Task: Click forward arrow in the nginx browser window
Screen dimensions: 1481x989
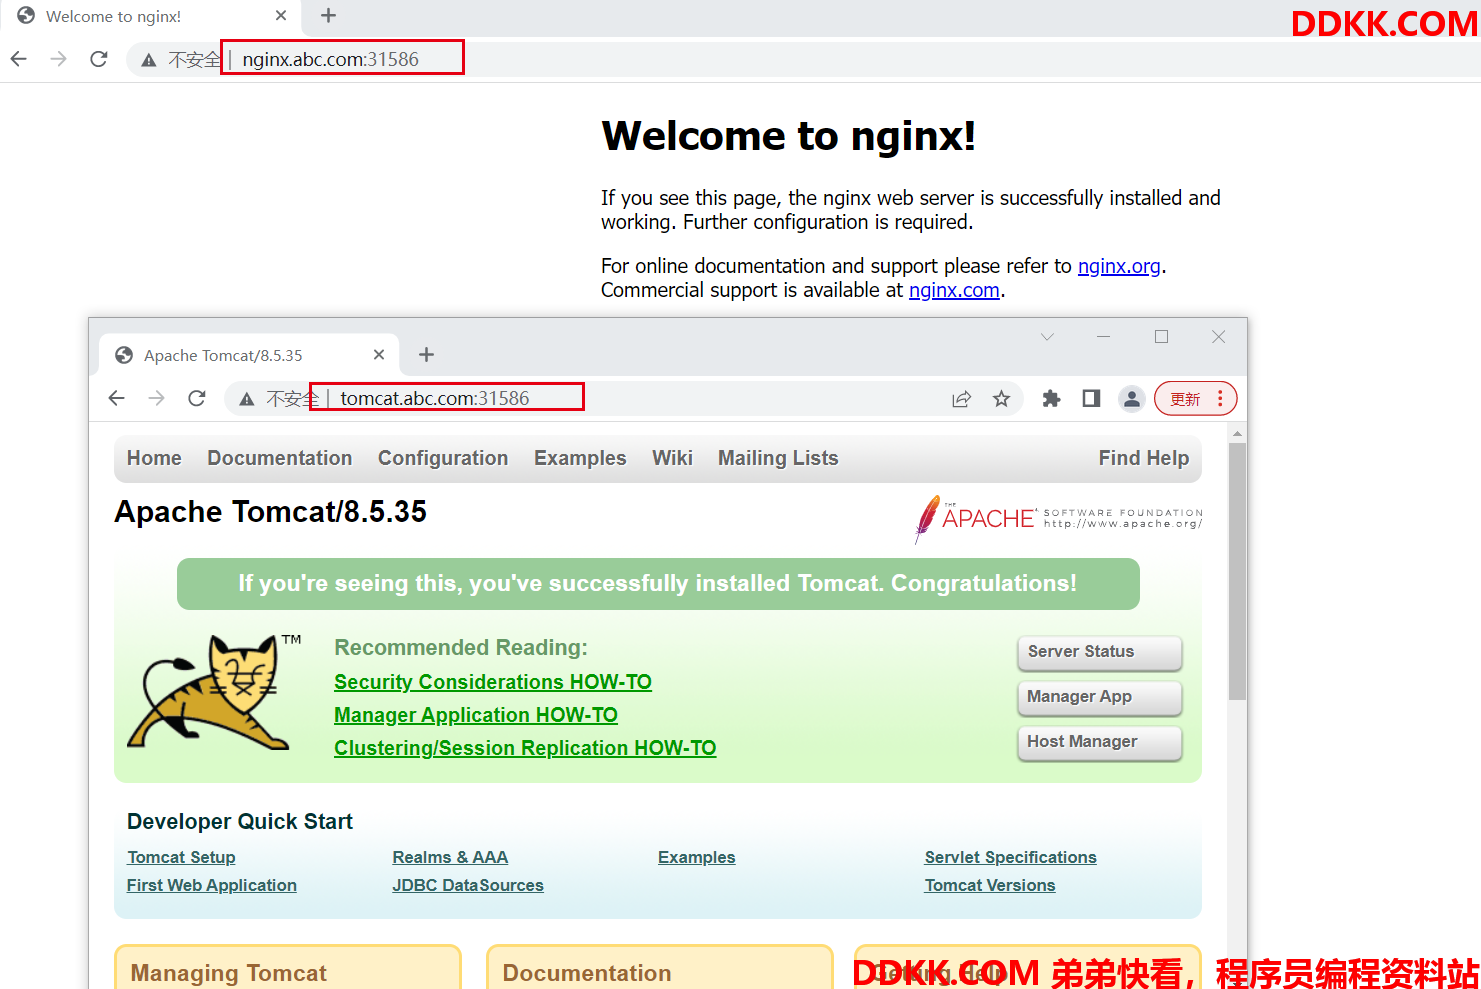Action: click(59, 59)
